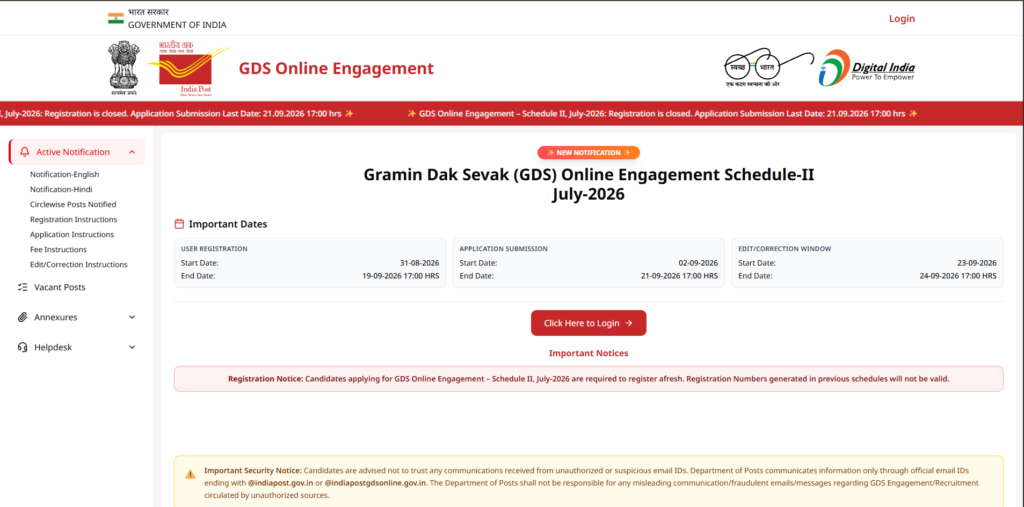
Task: Click the 21-09-2026 17:00 HRS end date
Action: coord(679,276)
